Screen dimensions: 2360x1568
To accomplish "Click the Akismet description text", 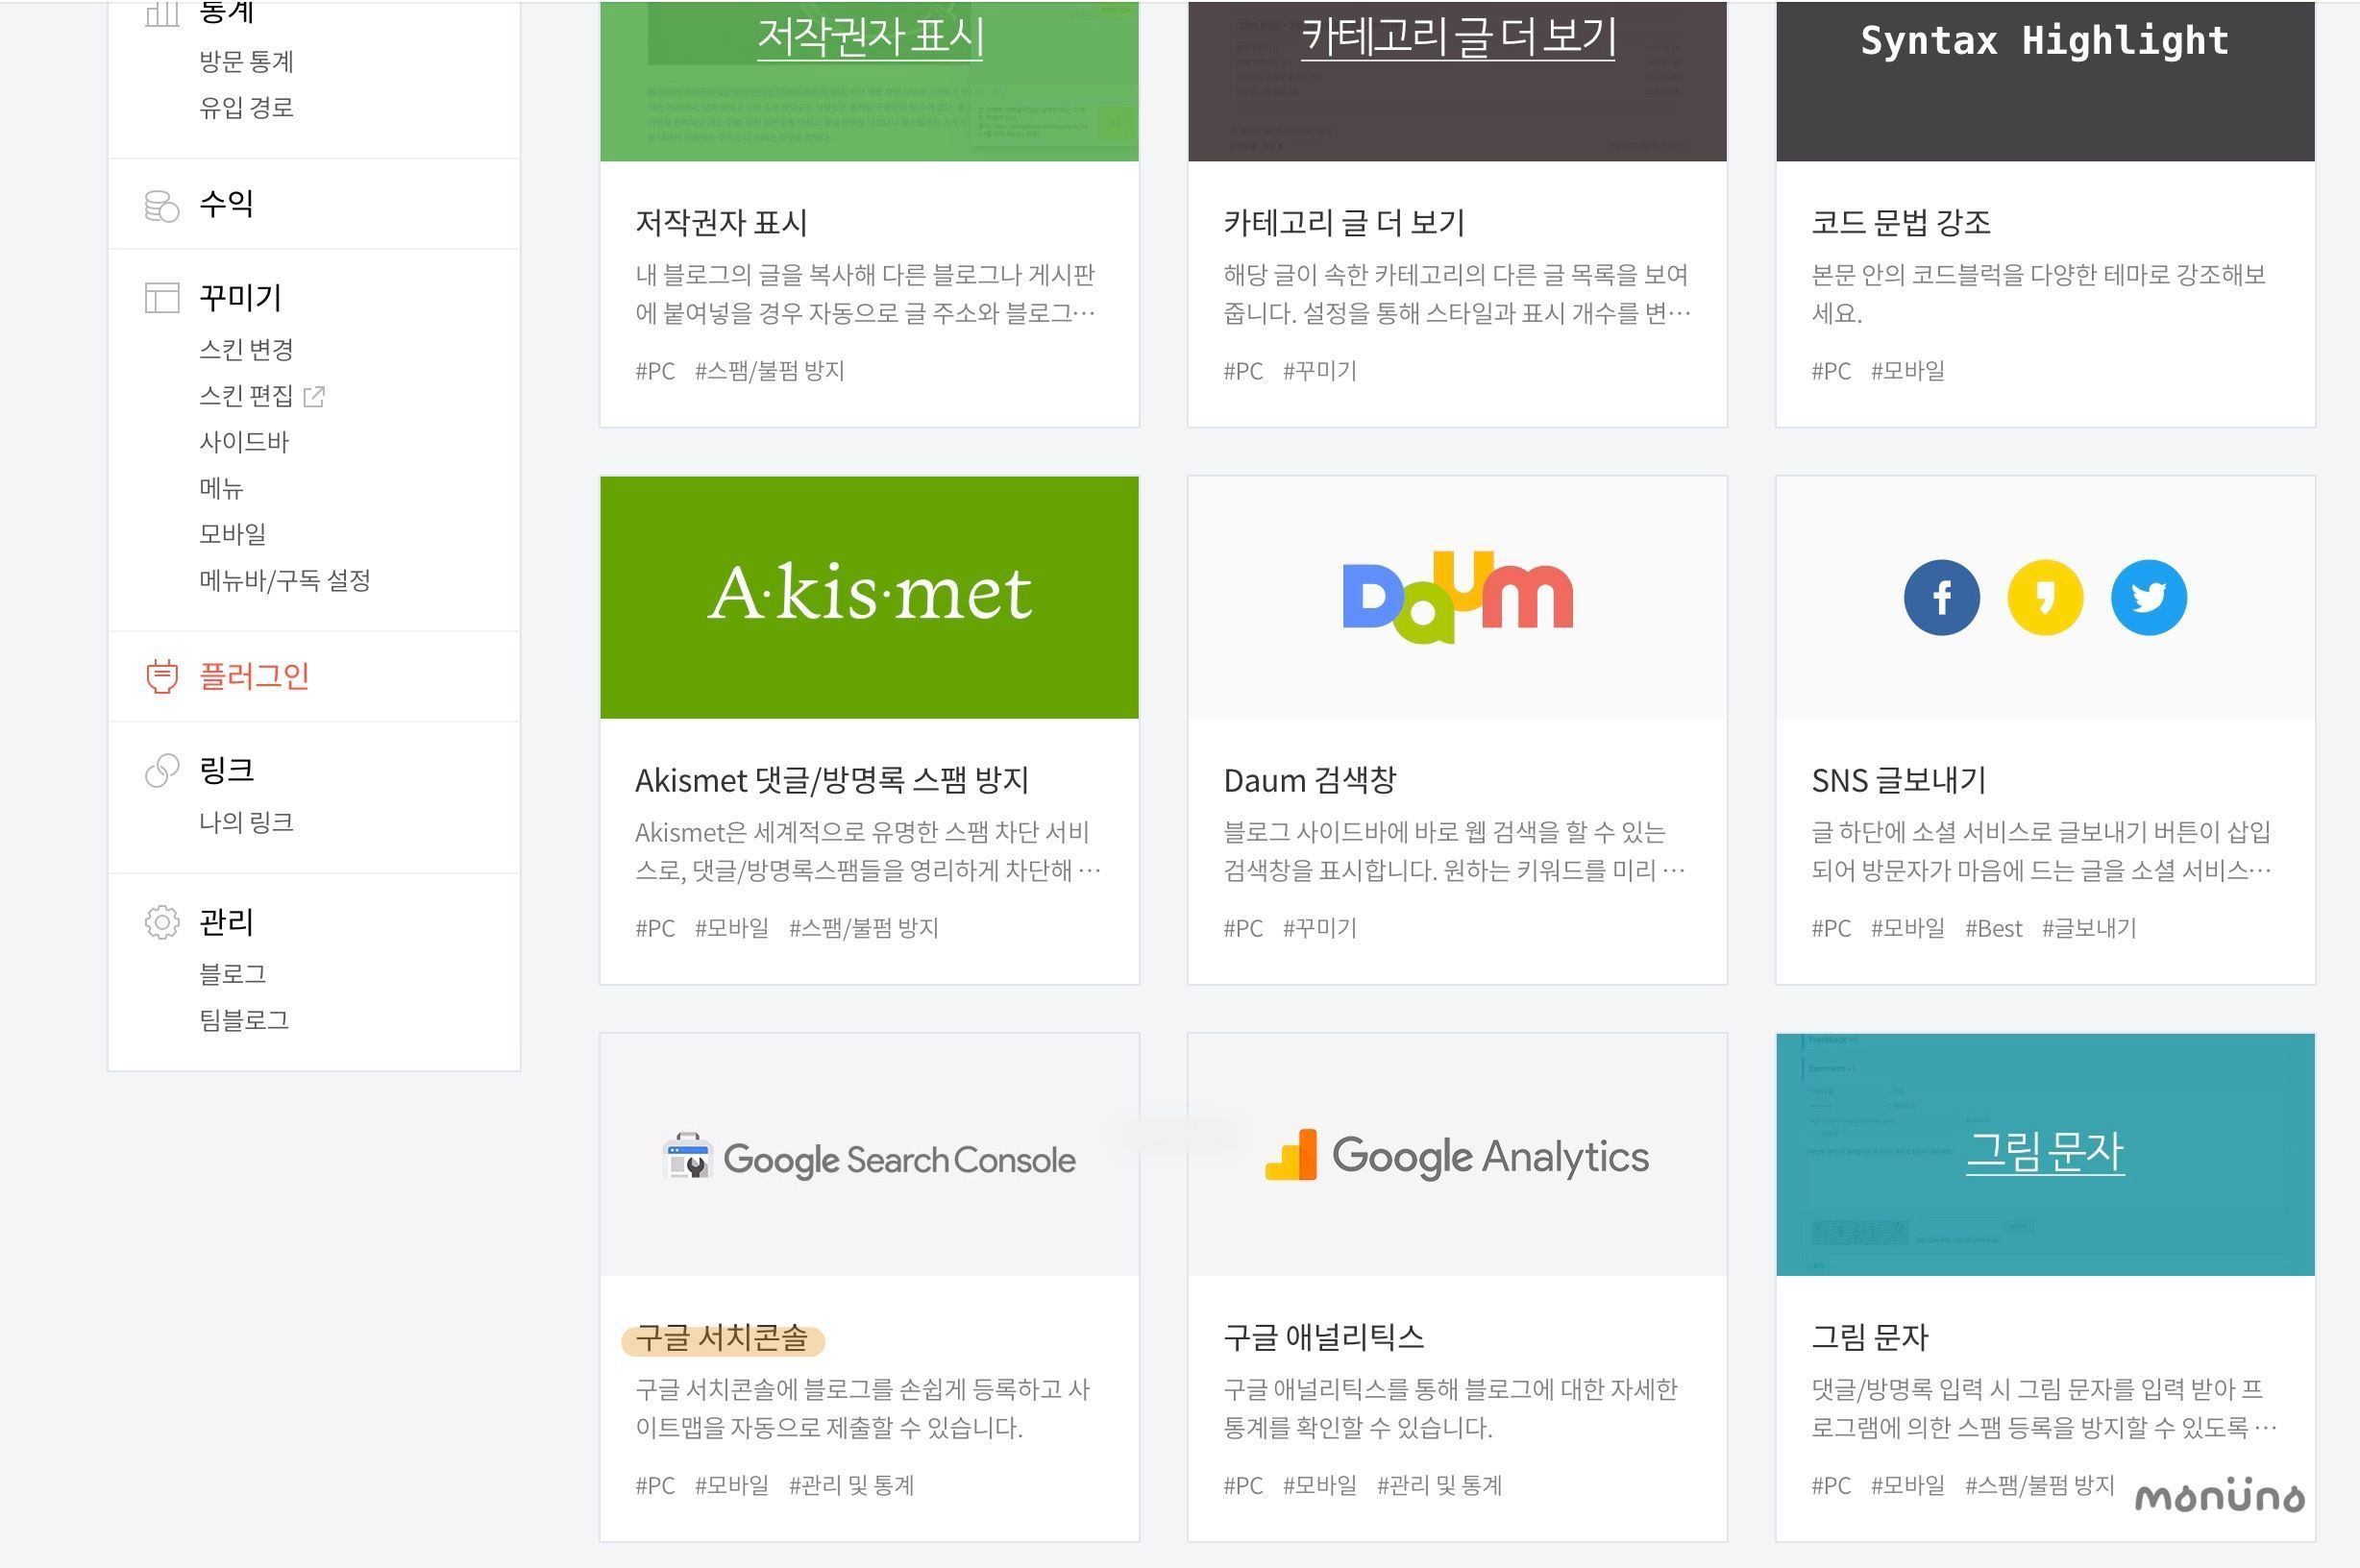I will [x=868, y=851].
